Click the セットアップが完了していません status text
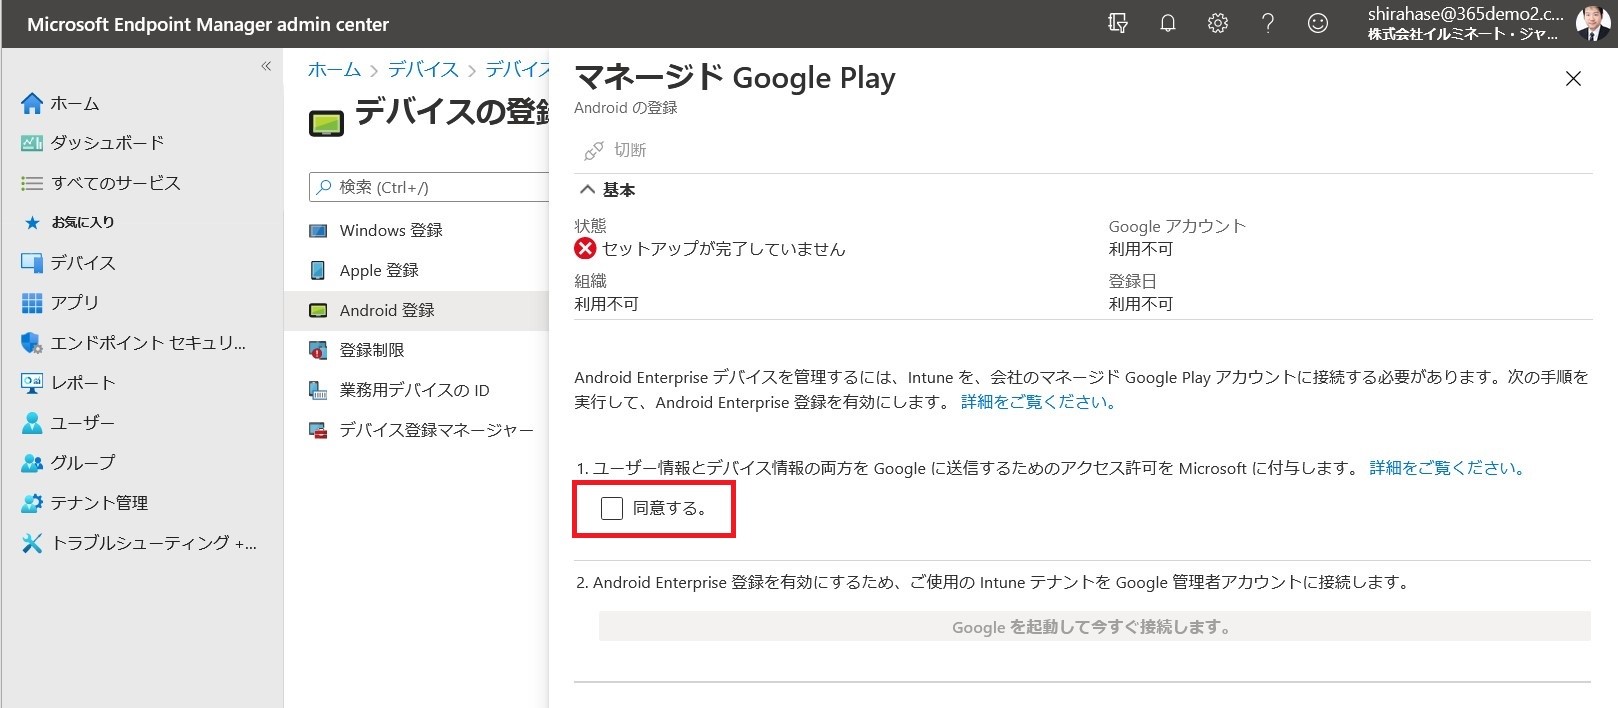Viewport: 1618px width, 708px height. point(723,249)
